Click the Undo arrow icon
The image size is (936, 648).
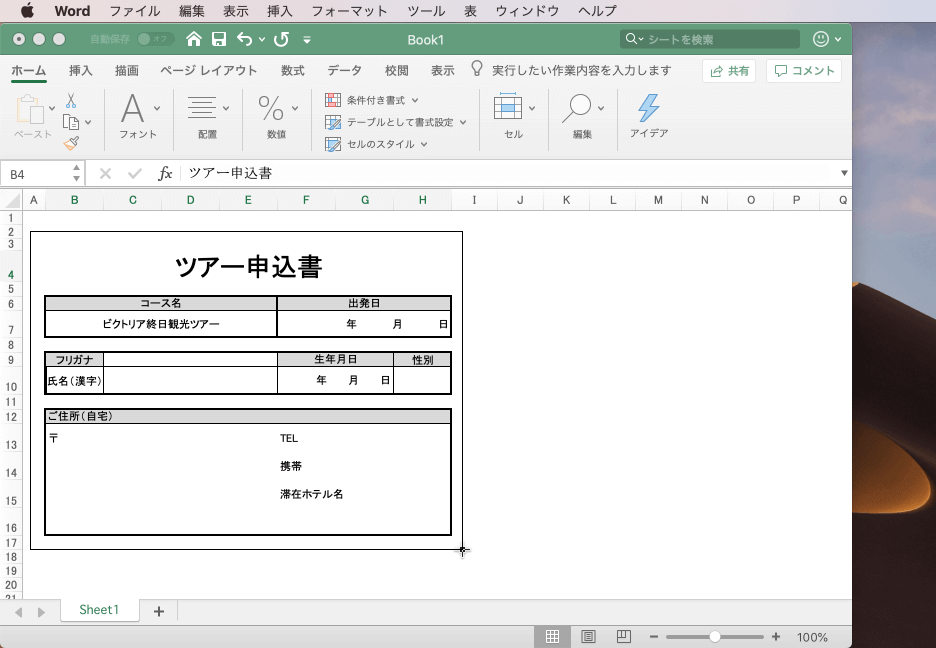tap(244, 39)
